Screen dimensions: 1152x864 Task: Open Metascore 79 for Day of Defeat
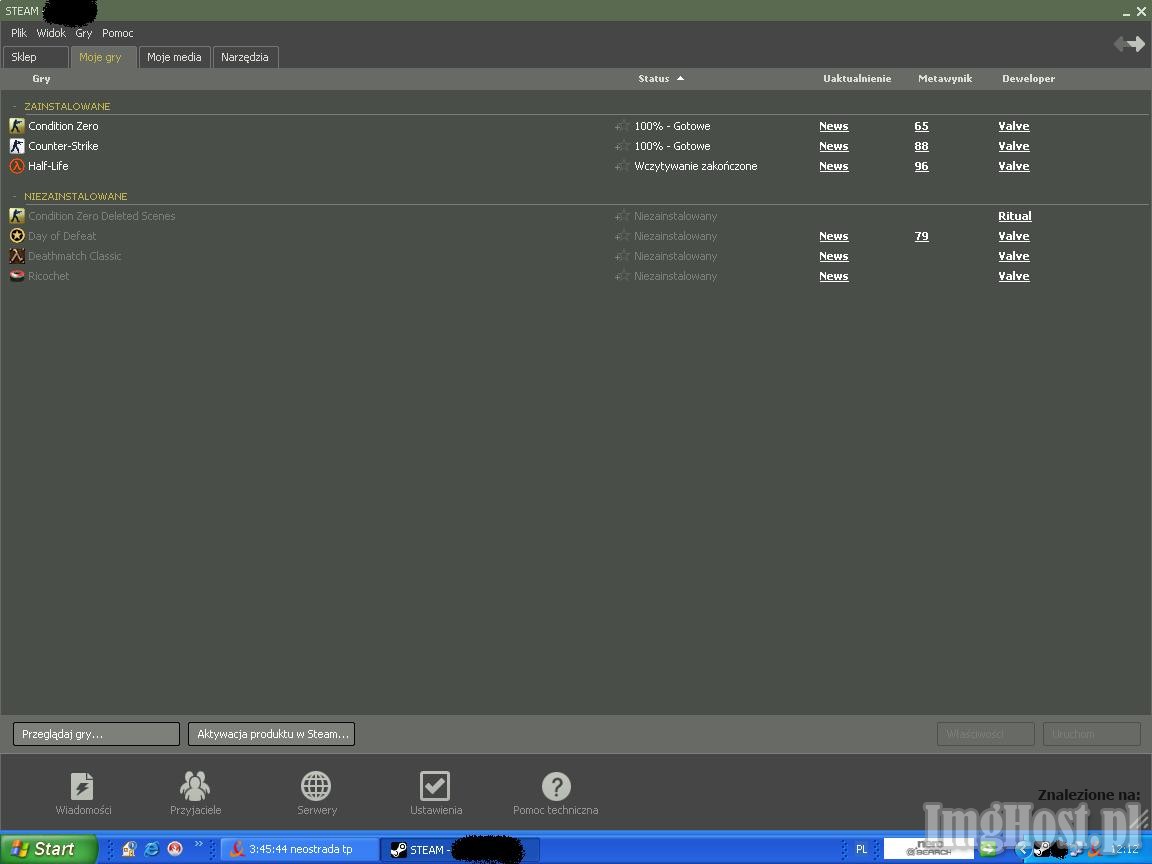[x=921, y=236]
